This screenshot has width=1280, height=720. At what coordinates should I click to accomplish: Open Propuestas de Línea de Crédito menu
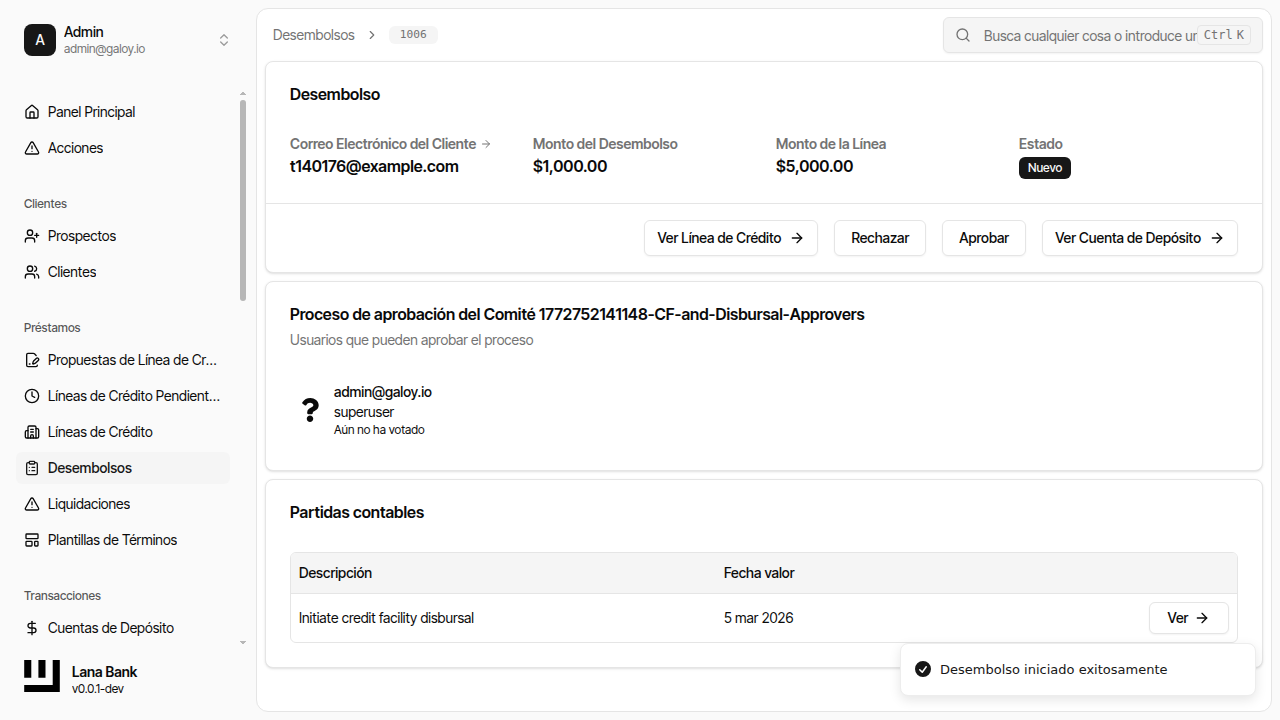132,360
